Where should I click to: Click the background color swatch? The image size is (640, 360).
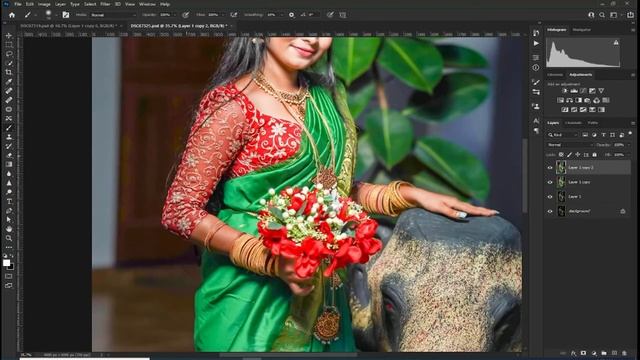(x=11, y=267)
